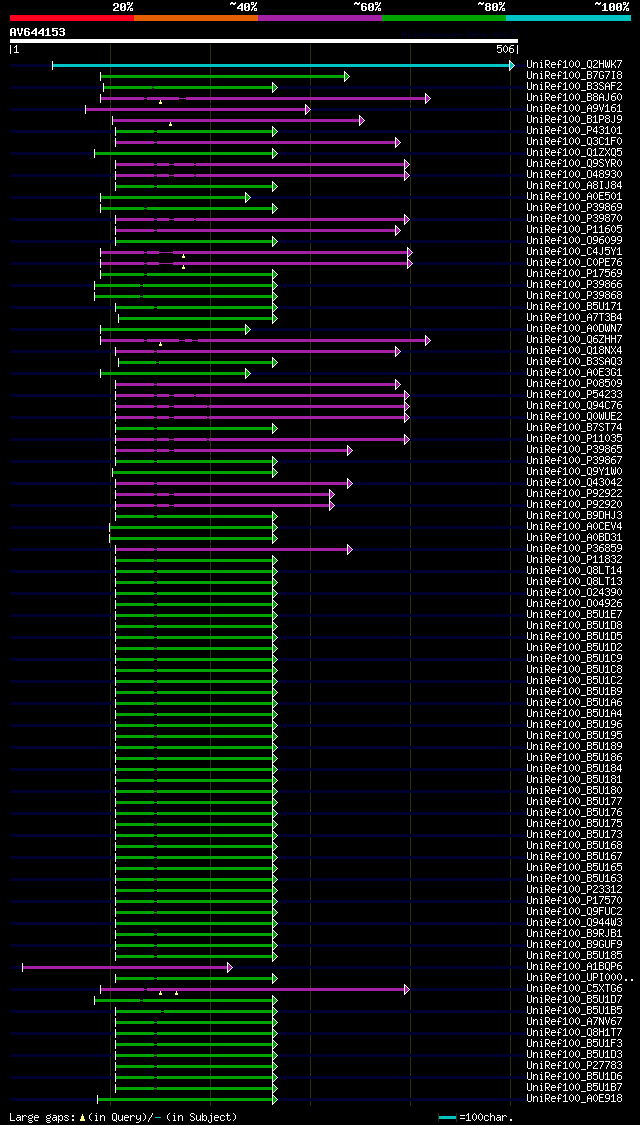The width and height of the screenshot is (640, 1125).
Task: Click the label UniRef100_A7T3B4
Action: click(x=574, y=318)
